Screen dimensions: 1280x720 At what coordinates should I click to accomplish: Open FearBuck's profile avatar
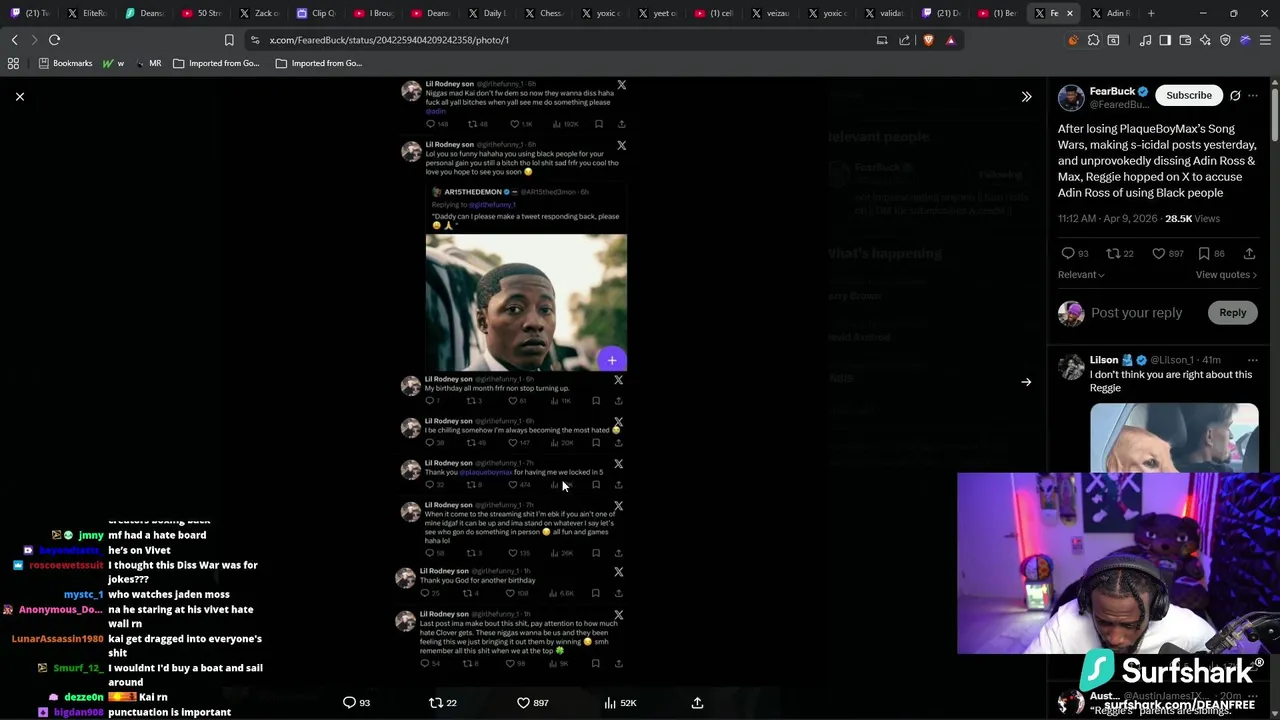click(1071, 97)
